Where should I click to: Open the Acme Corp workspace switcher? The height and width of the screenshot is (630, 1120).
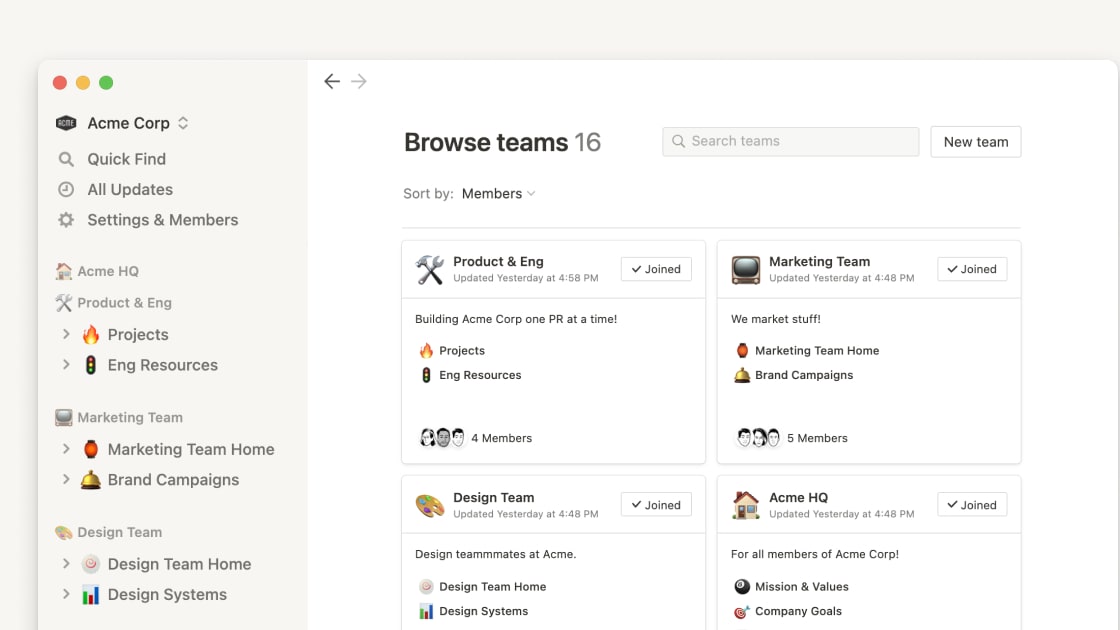[x=183, y=123]
